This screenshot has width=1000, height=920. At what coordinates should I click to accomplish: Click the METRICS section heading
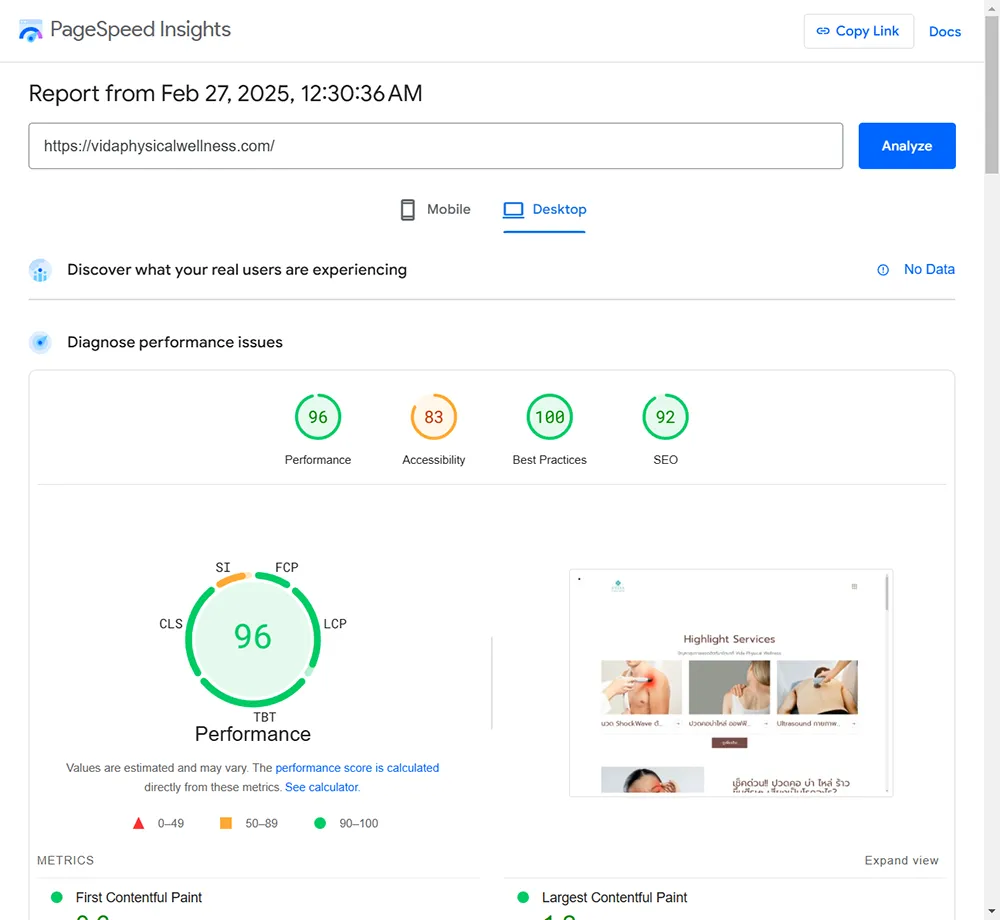[x=65, y=860]
